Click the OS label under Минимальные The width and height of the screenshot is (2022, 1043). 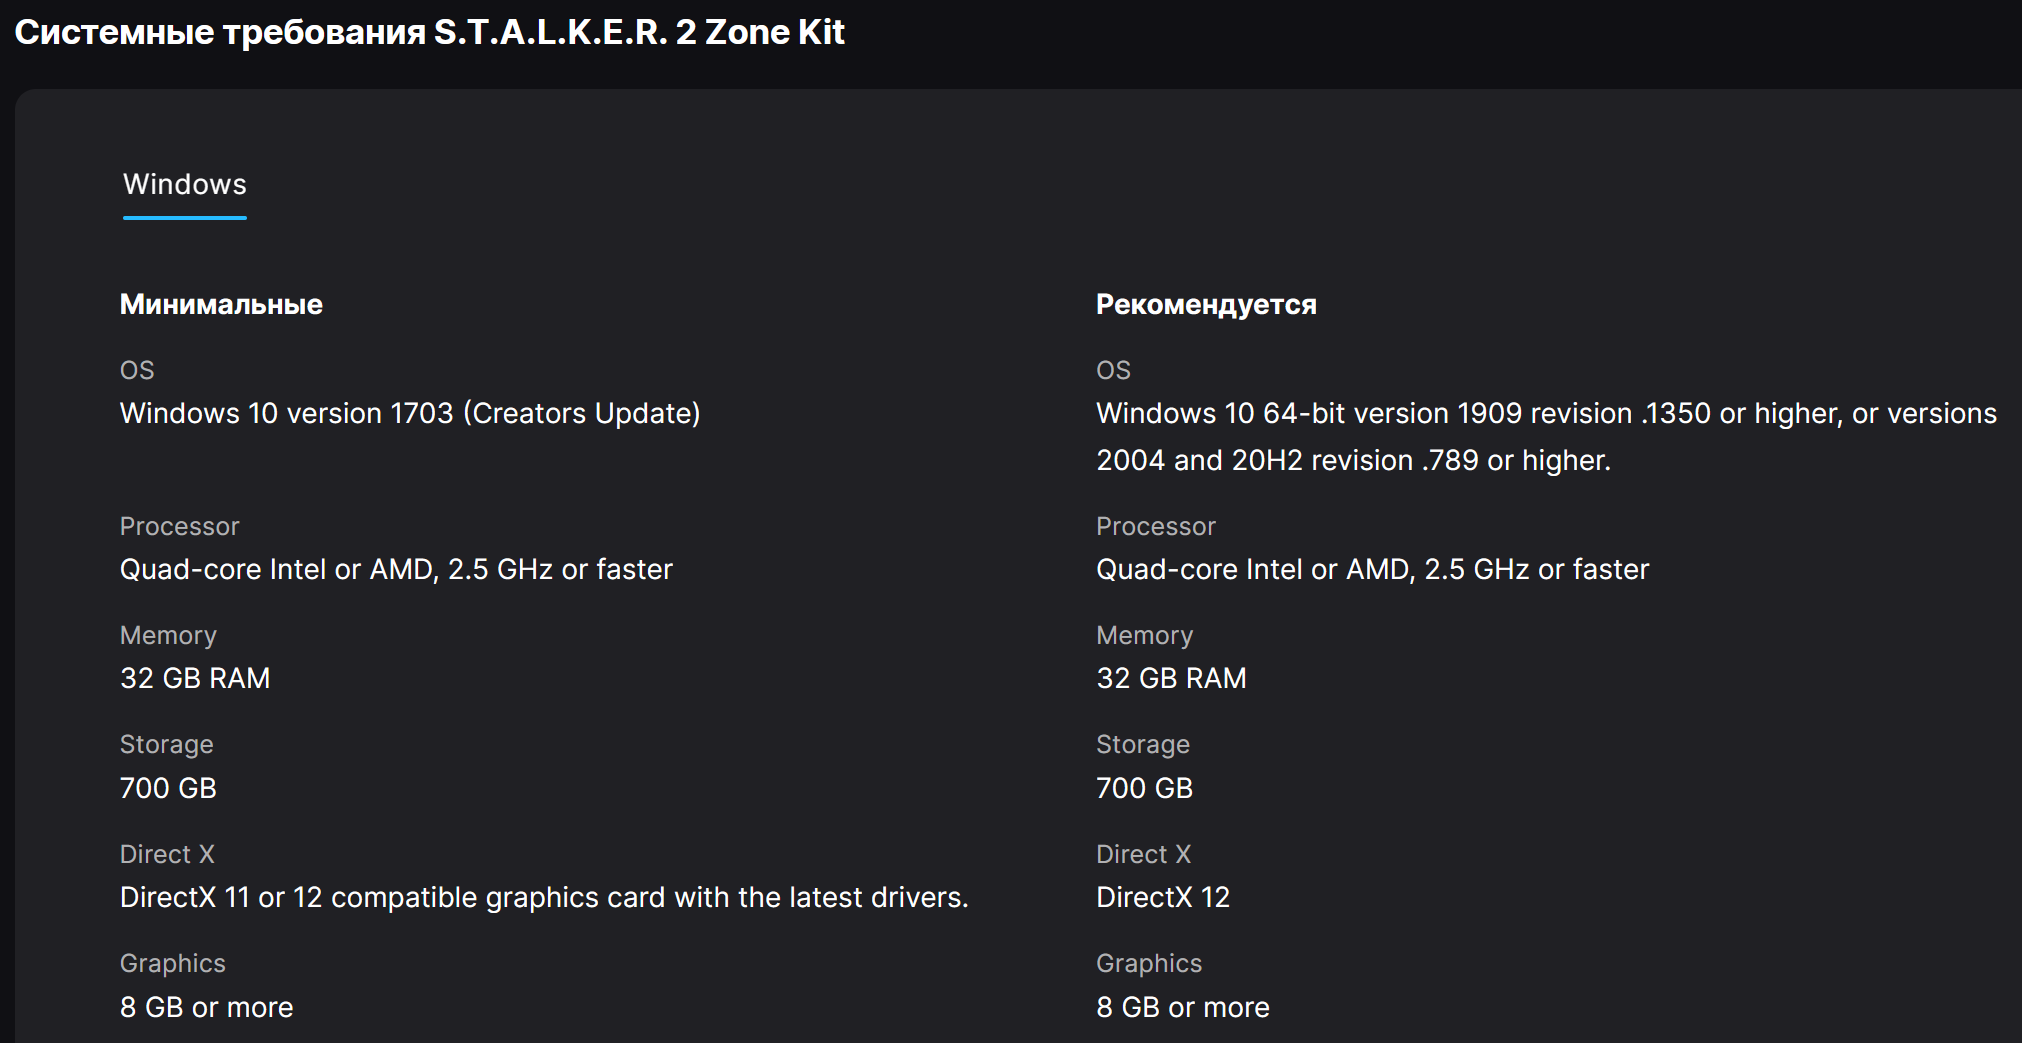pyautogui.click(x=137, y=370)
